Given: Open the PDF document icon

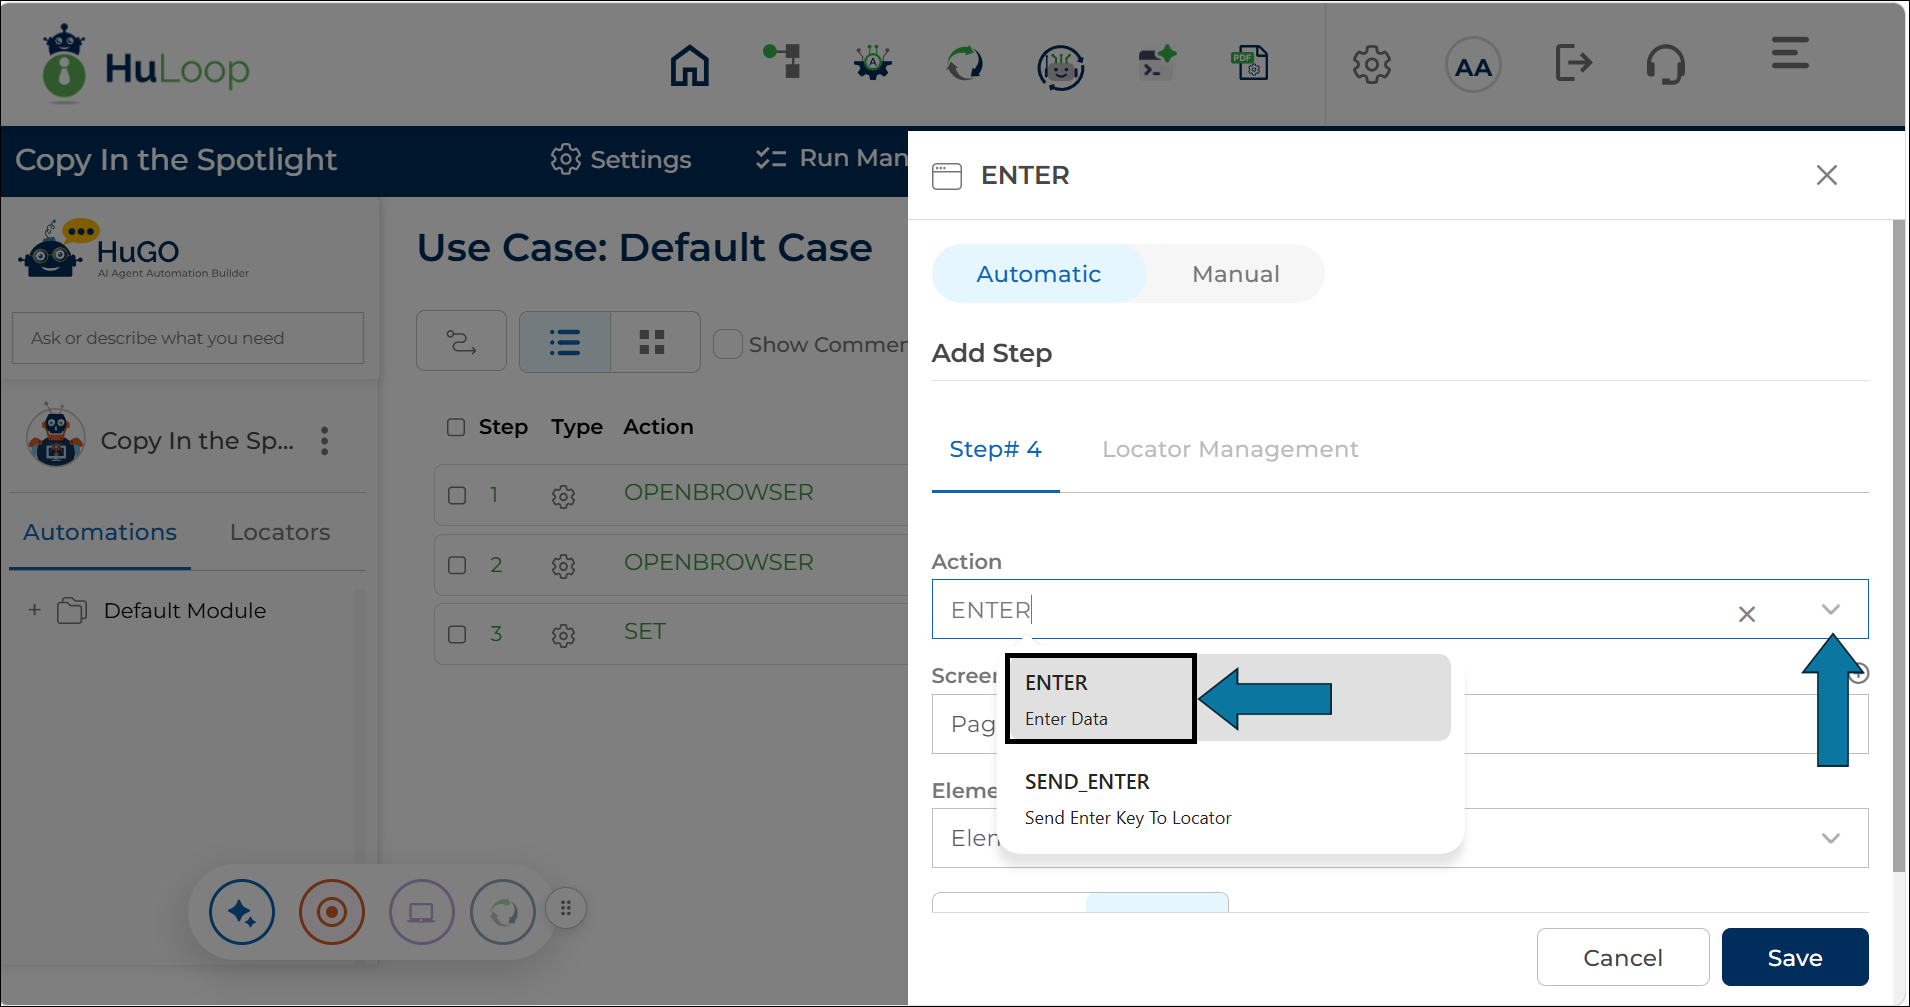Looking at the screenshot, I should click(x=1250, y=63).
